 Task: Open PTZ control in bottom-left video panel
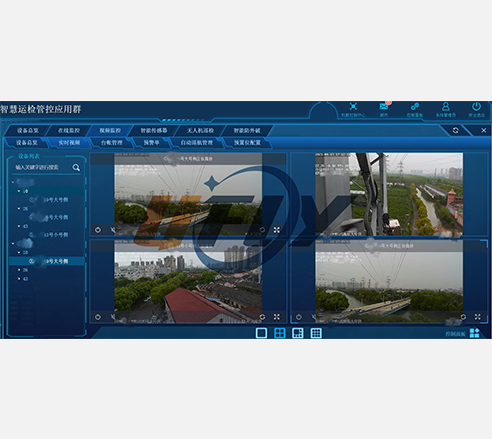tap(98, 317)
